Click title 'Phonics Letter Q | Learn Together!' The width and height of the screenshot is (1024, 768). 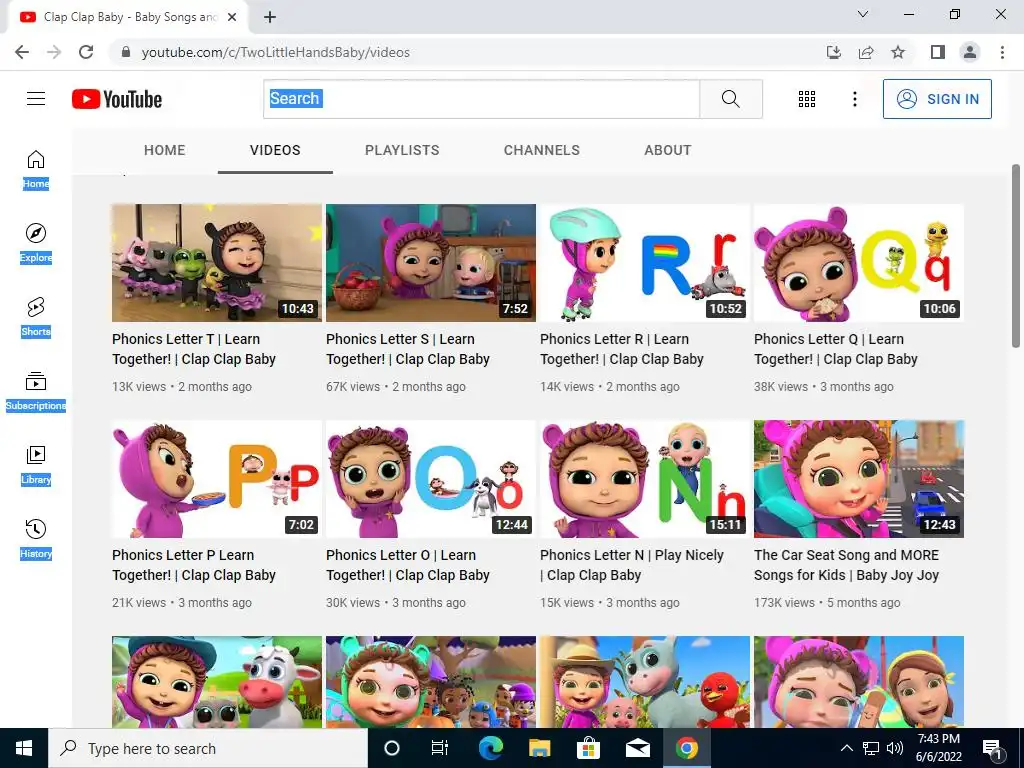[836, 349]
